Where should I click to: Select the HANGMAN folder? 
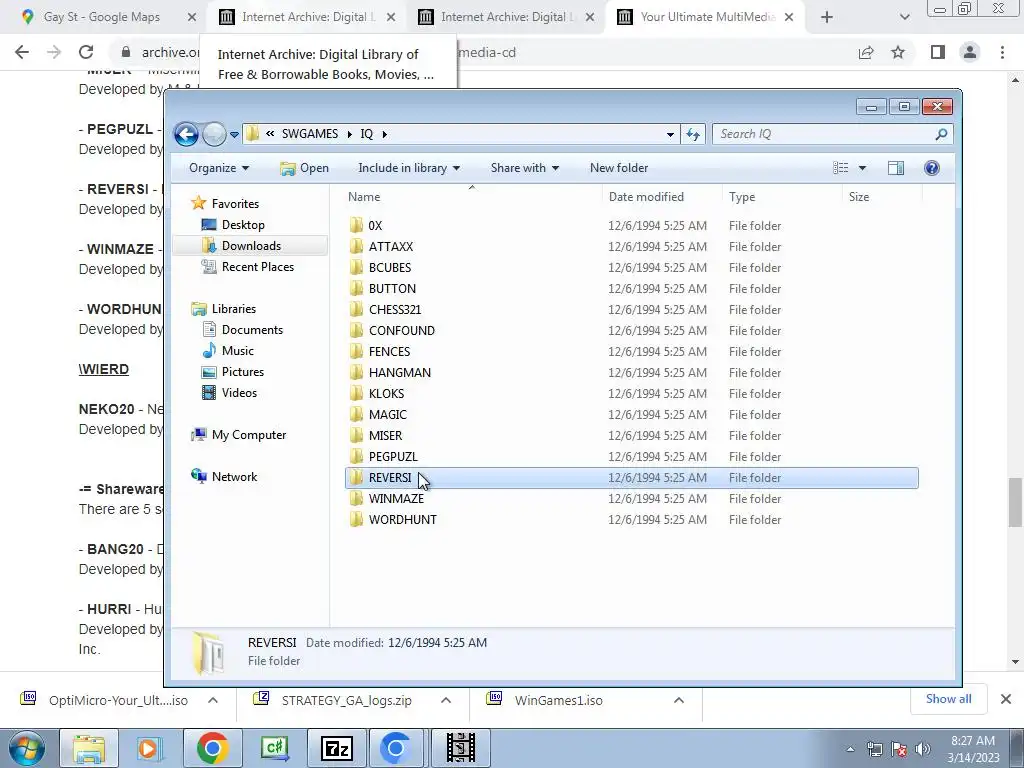point(400,372)
